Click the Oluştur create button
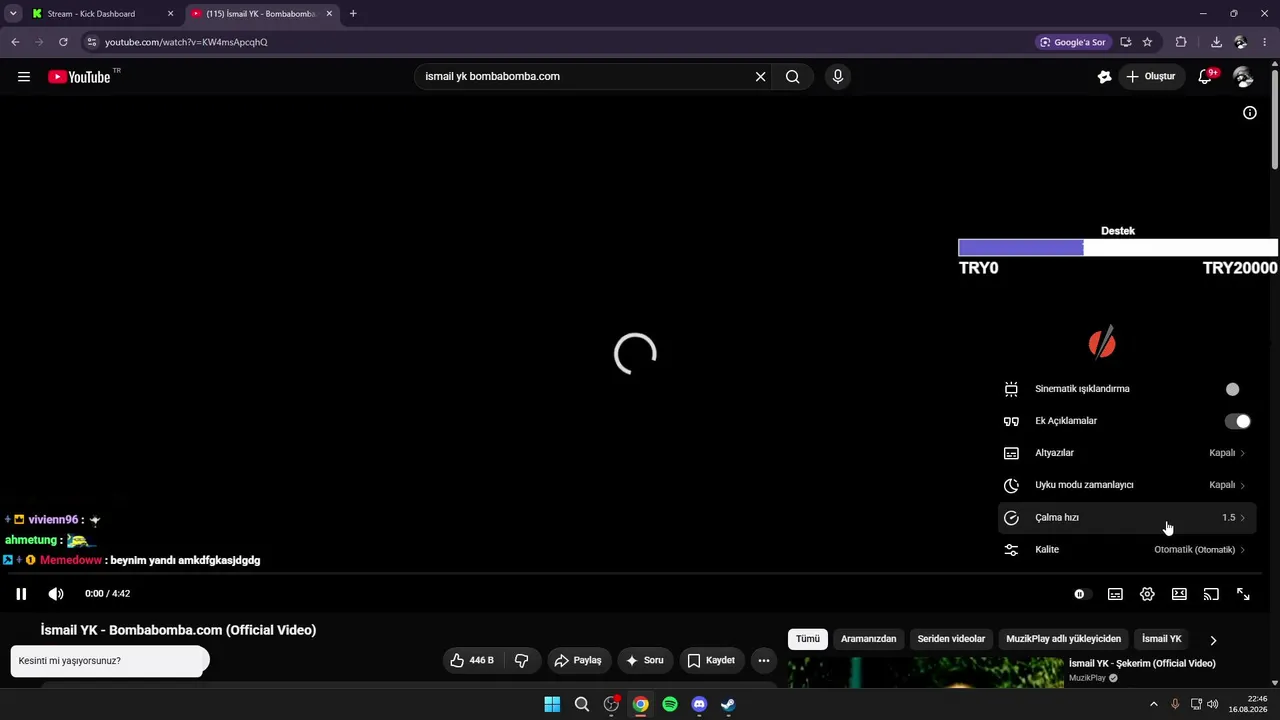The width and height of the screenshot is (1280, 720). pyautogui.click(x=1151, y=77)
